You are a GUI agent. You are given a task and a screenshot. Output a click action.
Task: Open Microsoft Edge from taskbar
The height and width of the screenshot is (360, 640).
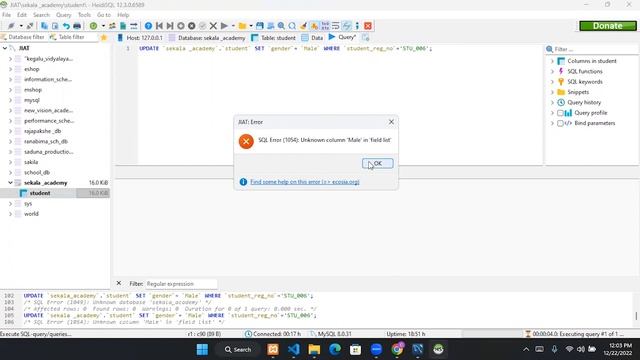(x=335, y=349)
